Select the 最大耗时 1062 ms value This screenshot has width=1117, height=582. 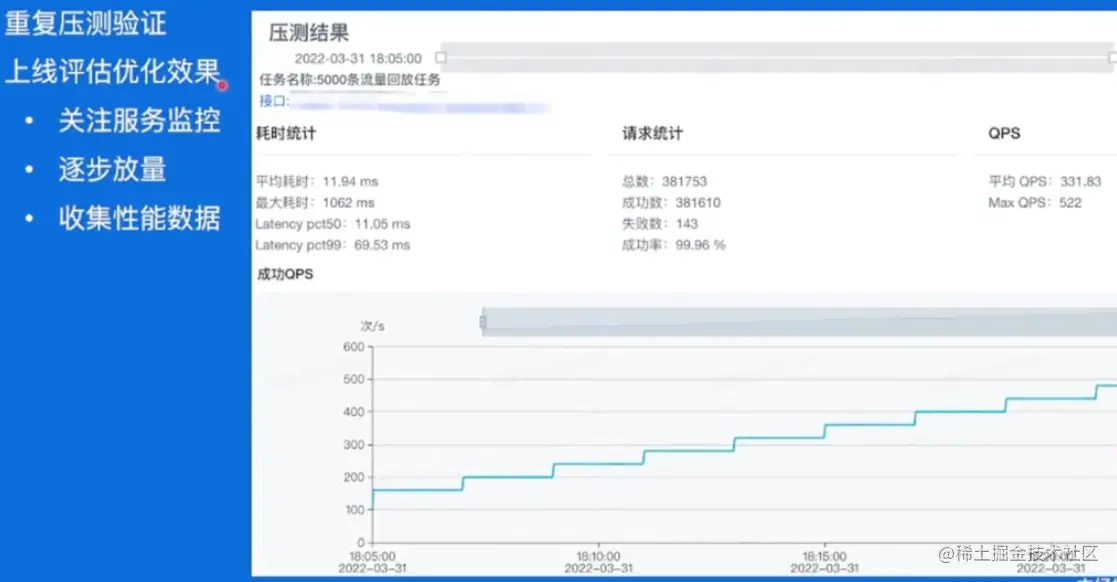click(x=348, y=203)
